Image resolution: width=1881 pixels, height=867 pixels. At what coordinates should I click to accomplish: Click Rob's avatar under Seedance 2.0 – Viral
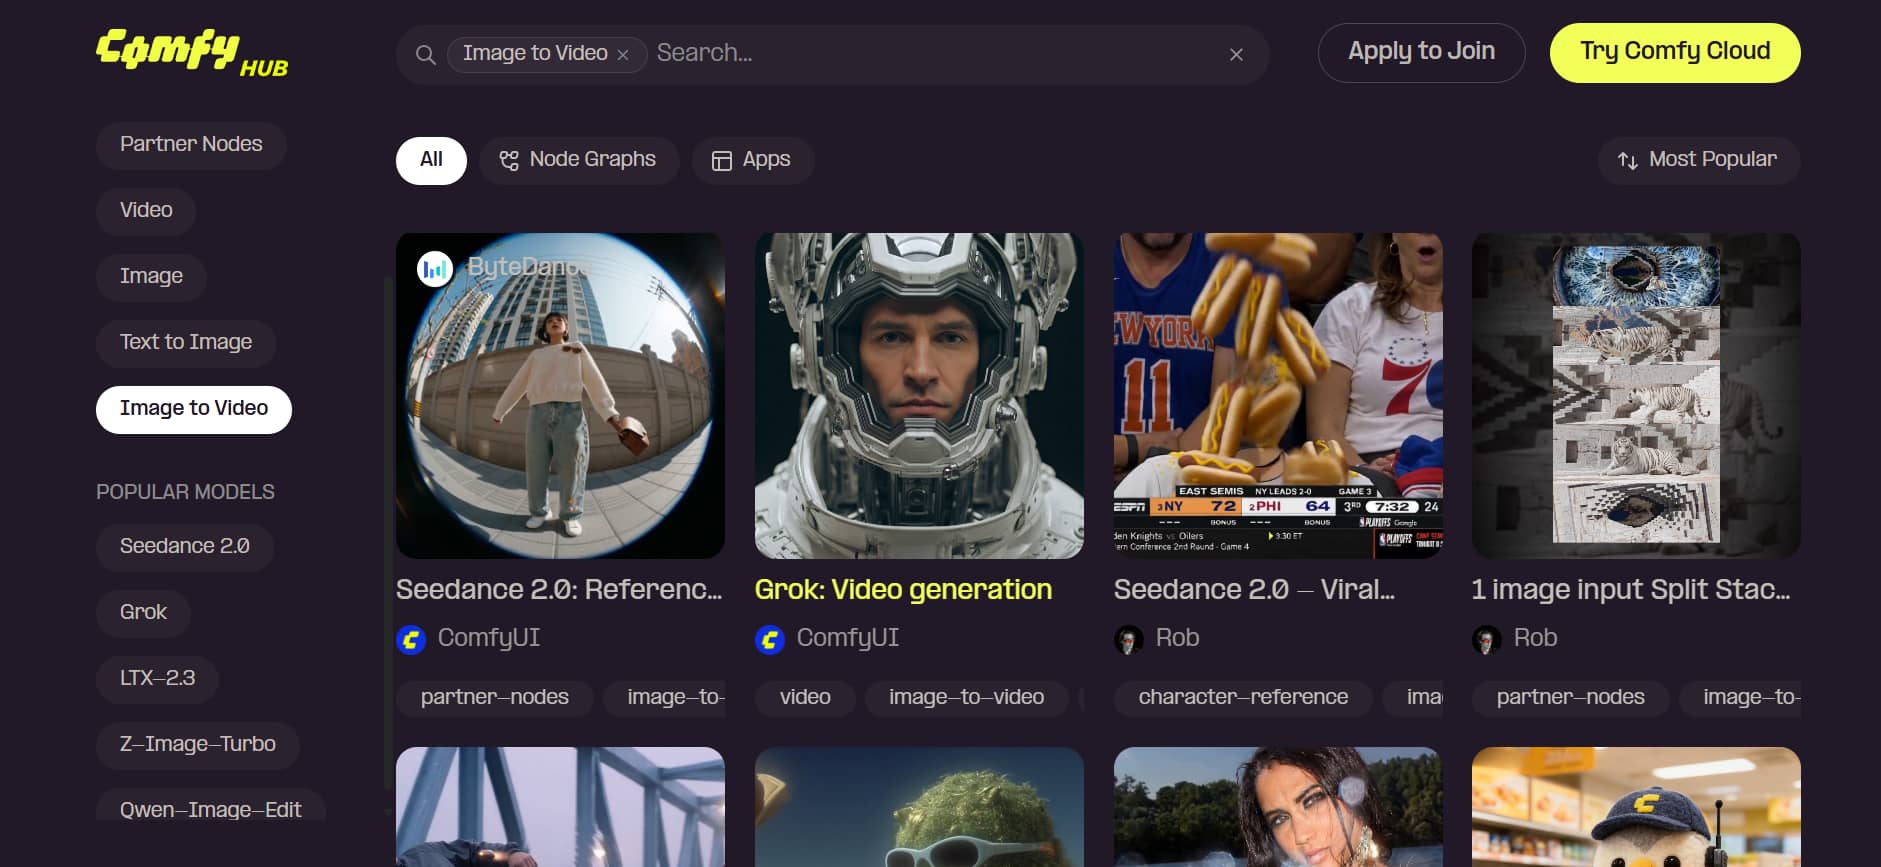(1129, 639)
